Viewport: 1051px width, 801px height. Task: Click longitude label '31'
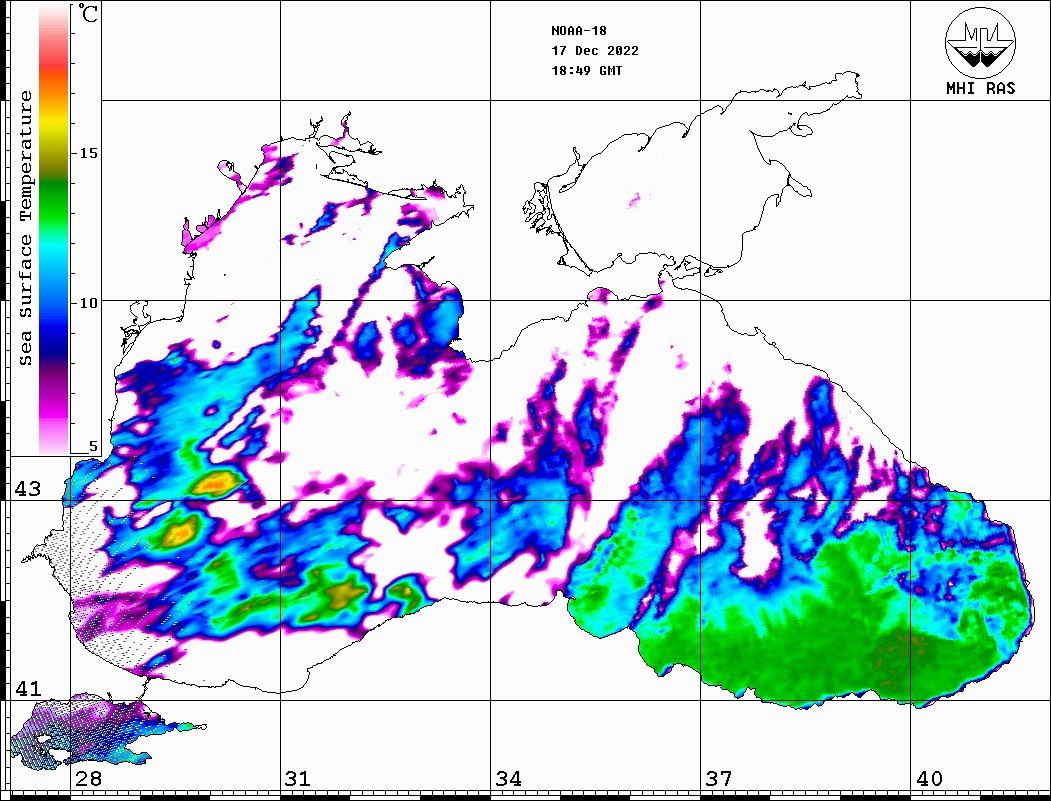pyautogui.click(x=298, y=779)
